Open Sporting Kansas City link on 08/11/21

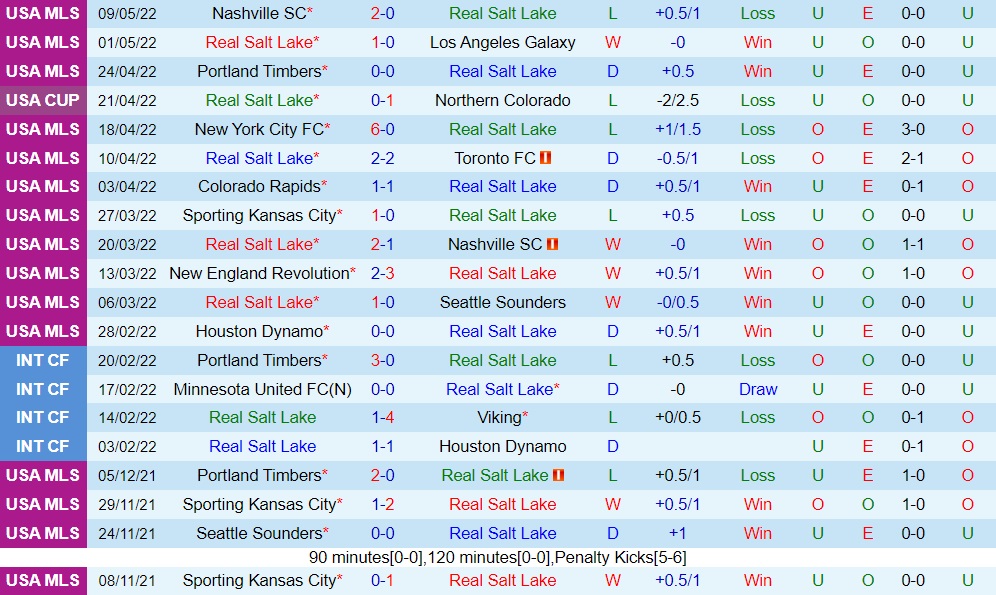tap(259, 580)
